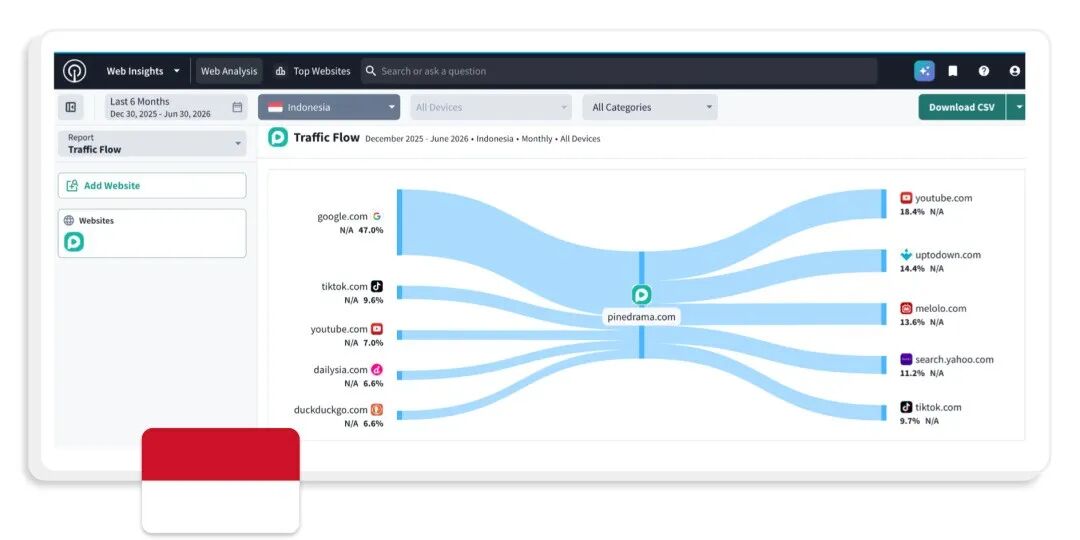Open the All Devices dropdown

[x=491, y=107]
